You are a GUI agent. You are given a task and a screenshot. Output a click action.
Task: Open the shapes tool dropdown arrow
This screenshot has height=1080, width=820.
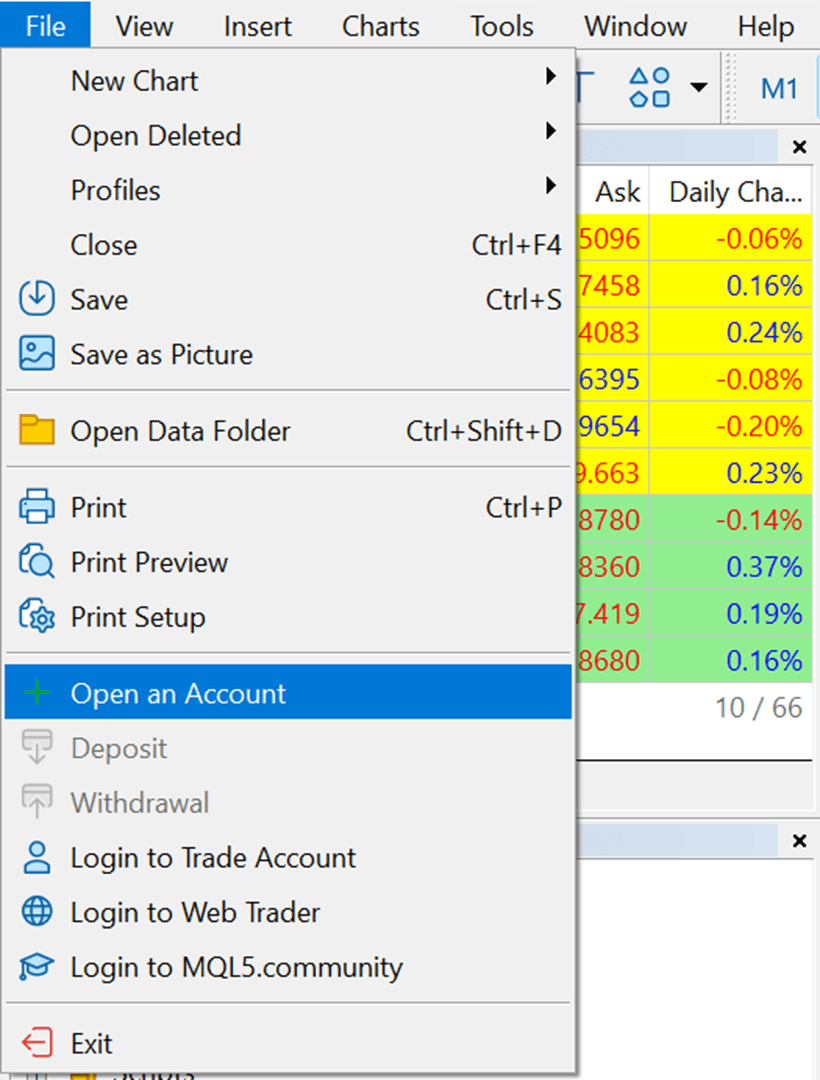699,88
